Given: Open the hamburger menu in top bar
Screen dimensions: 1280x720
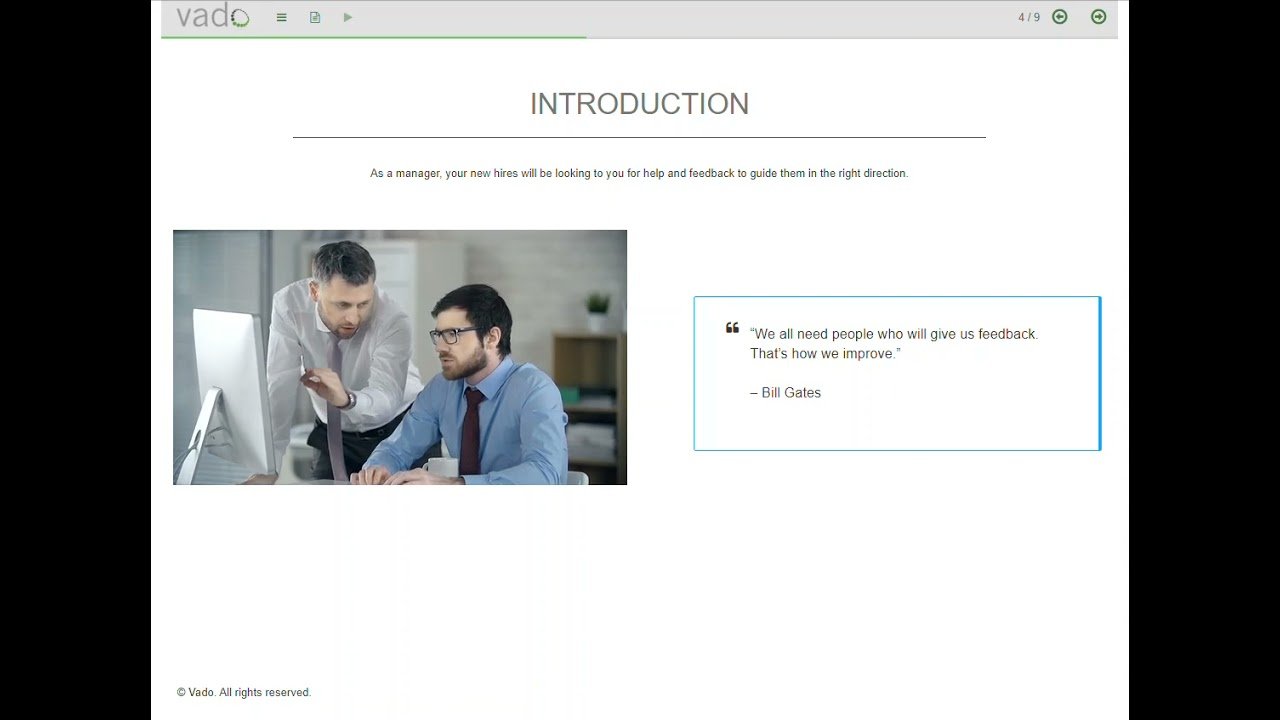Looking at the screenshot, I should (x=281, y=17).
